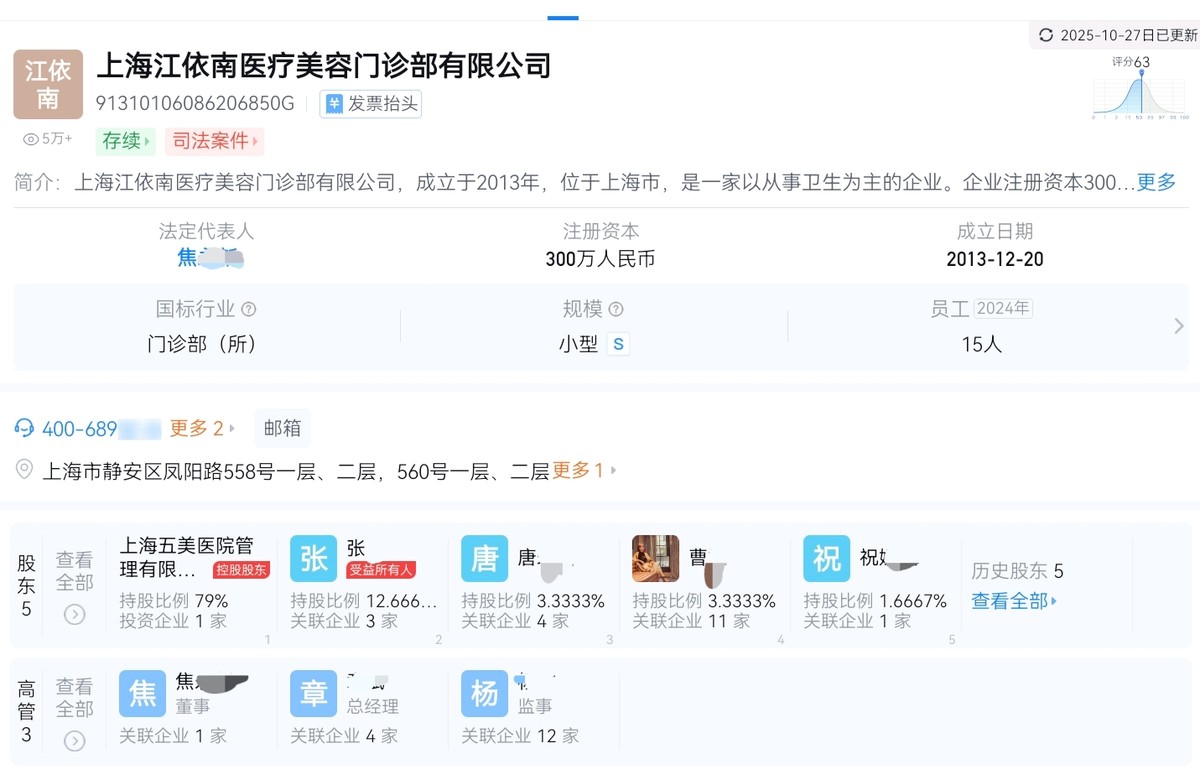Click the location pin address icon
Image resolution: width=1200 pixels, height=770 pixels.
[25, 470]
